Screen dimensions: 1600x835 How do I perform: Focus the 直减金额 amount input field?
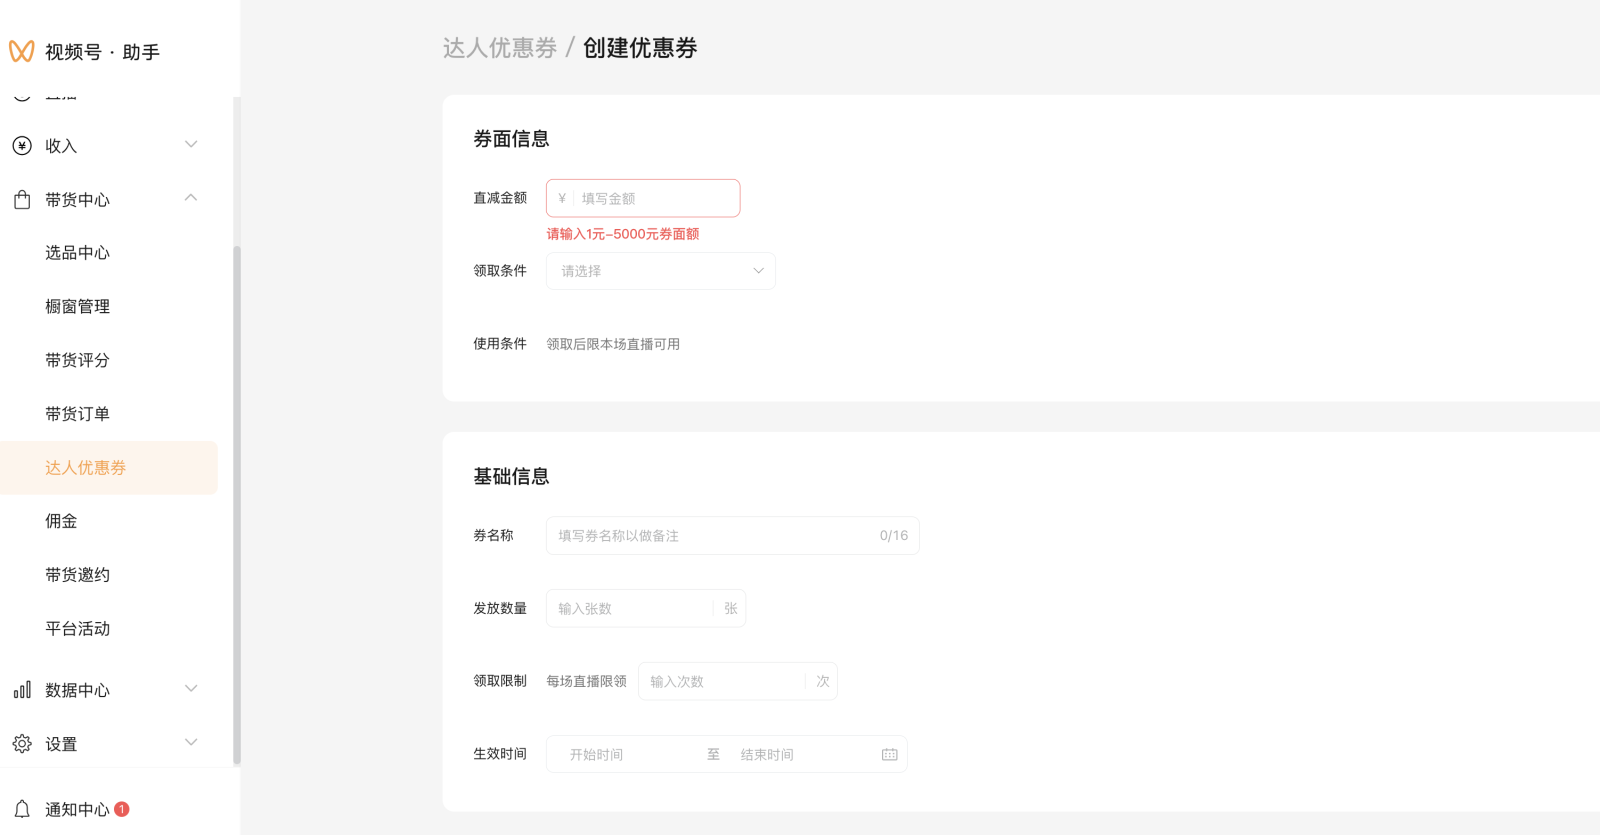coord(655,199)
